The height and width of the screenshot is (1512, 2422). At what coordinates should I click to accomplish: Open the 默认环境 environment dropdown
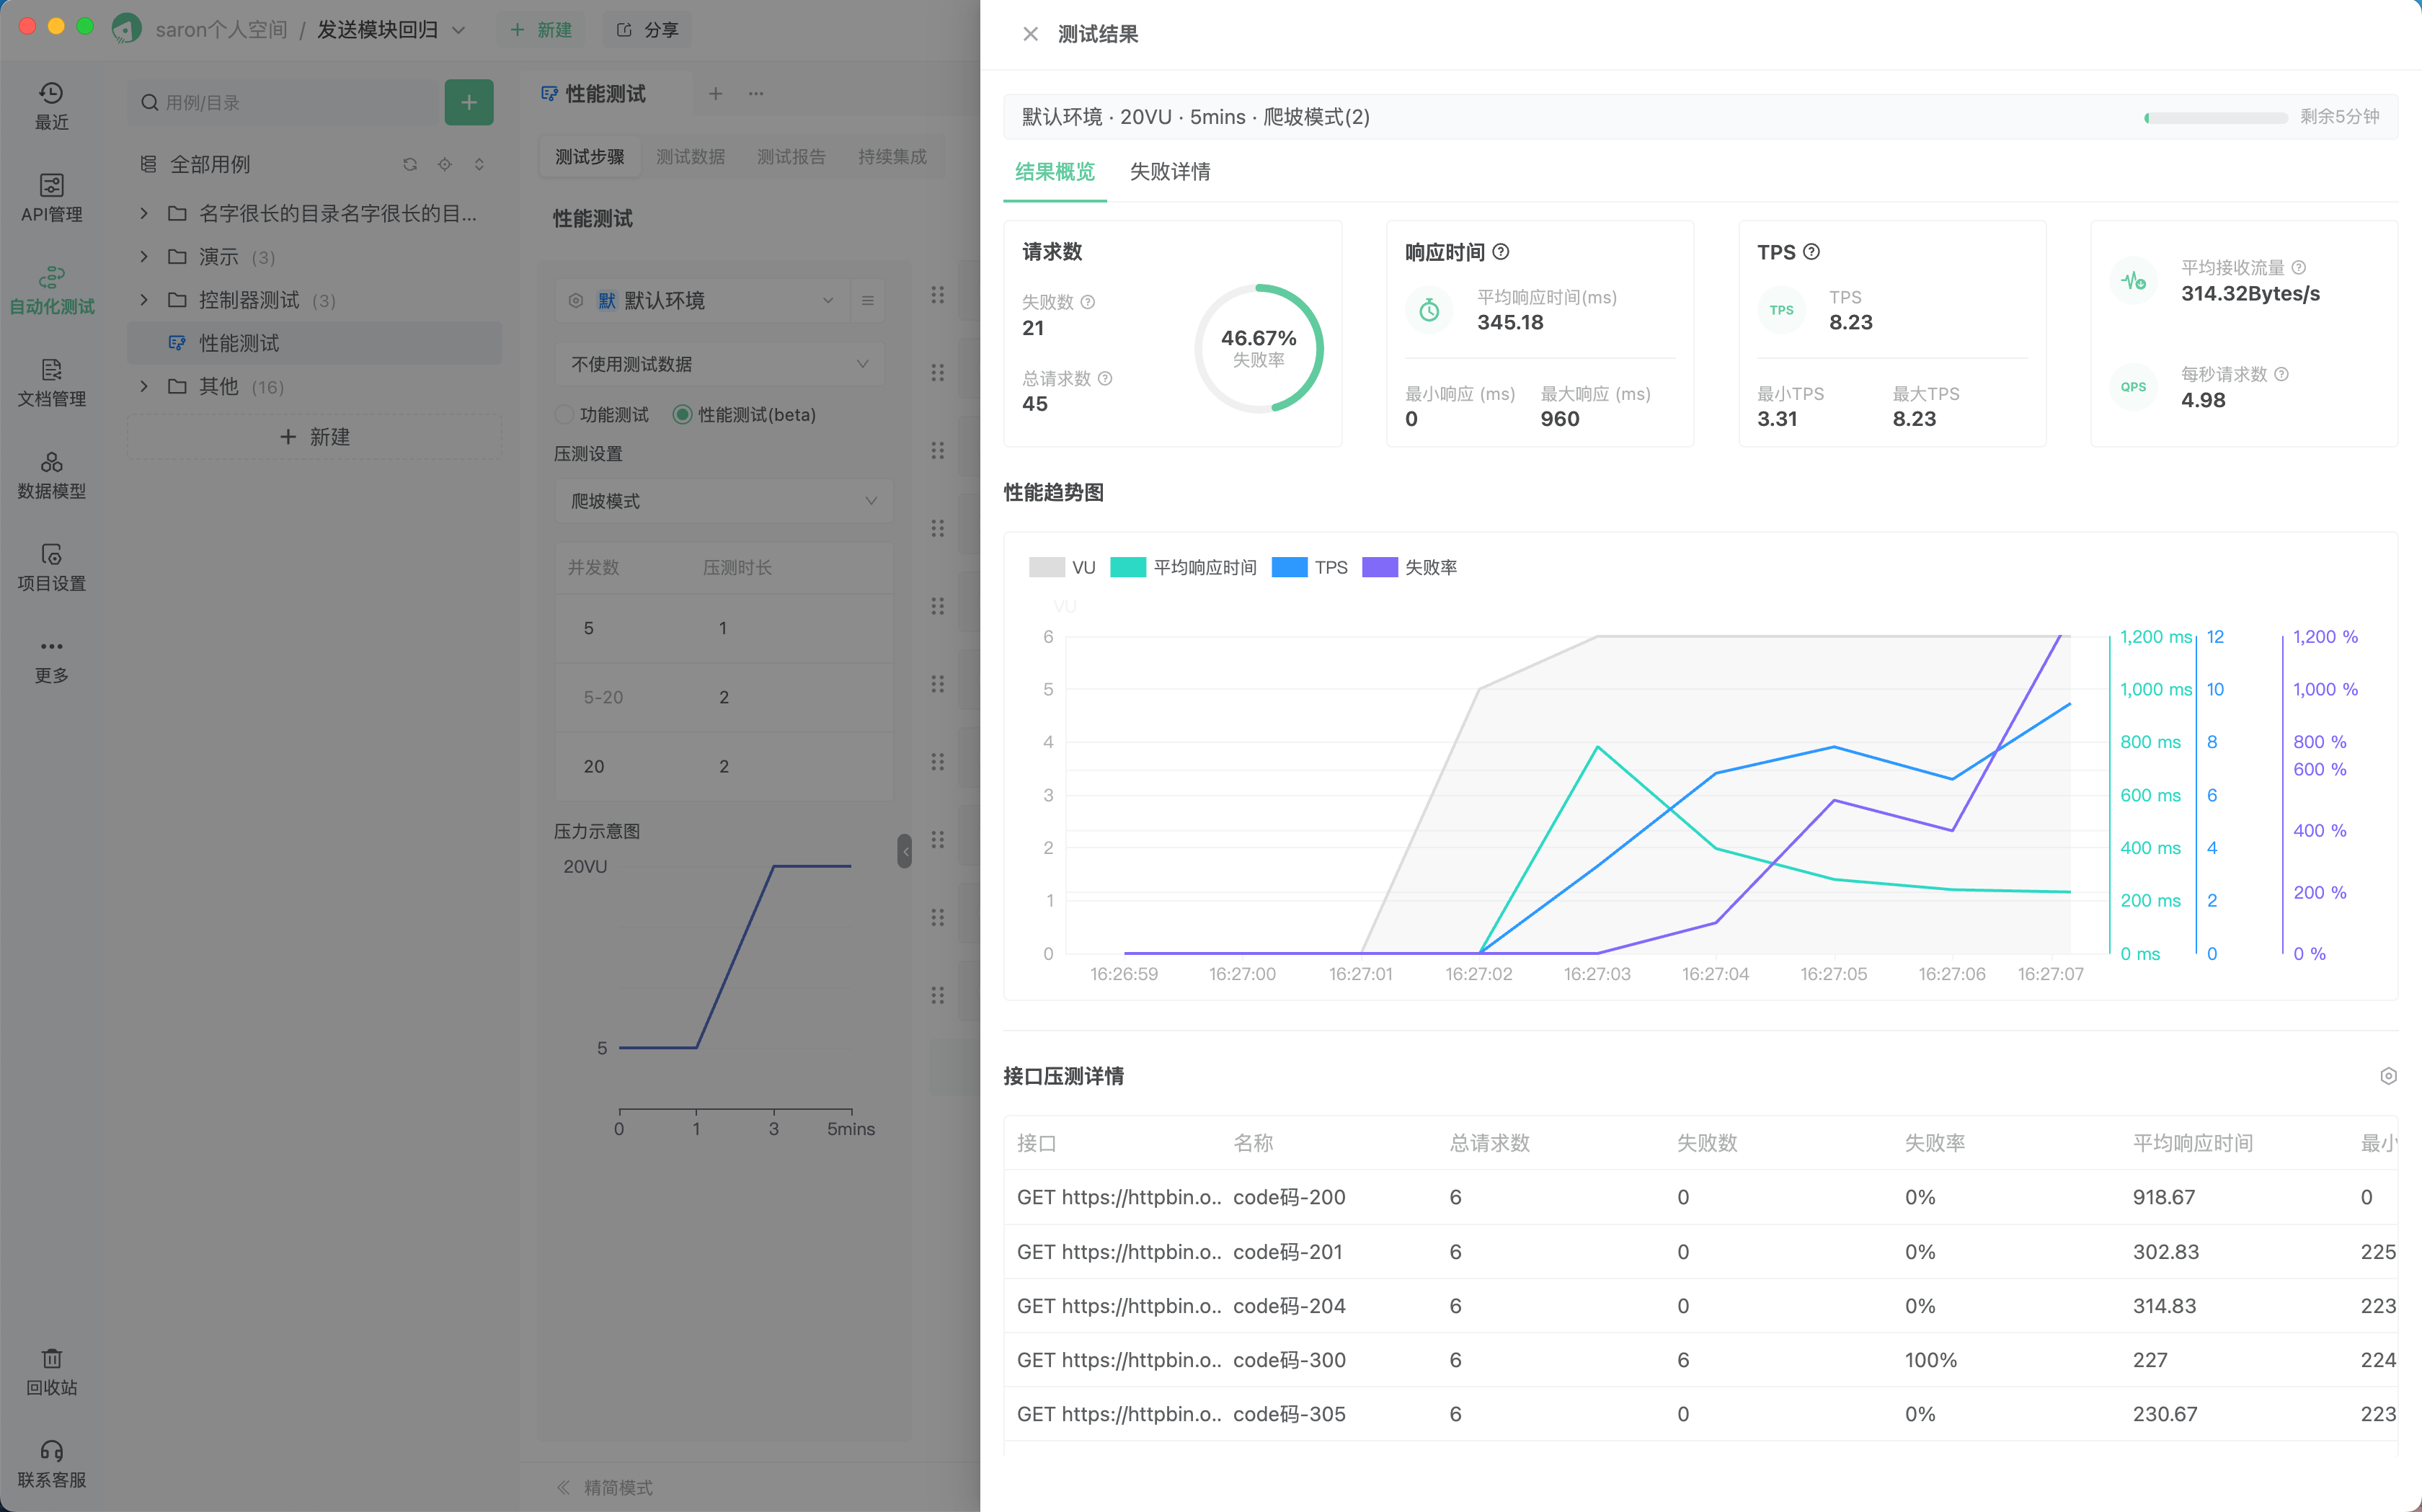coord(702,300)
